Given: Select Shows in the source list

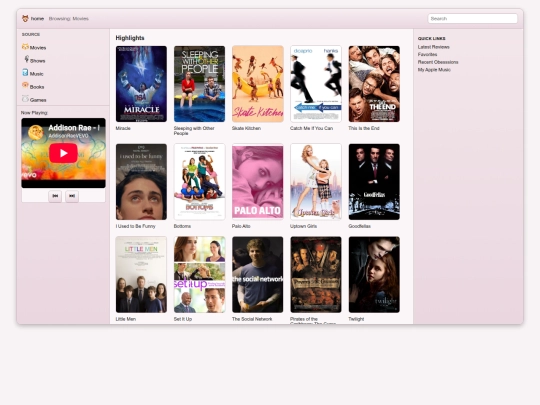Looking at the screenshot, I should pos(38,61).
